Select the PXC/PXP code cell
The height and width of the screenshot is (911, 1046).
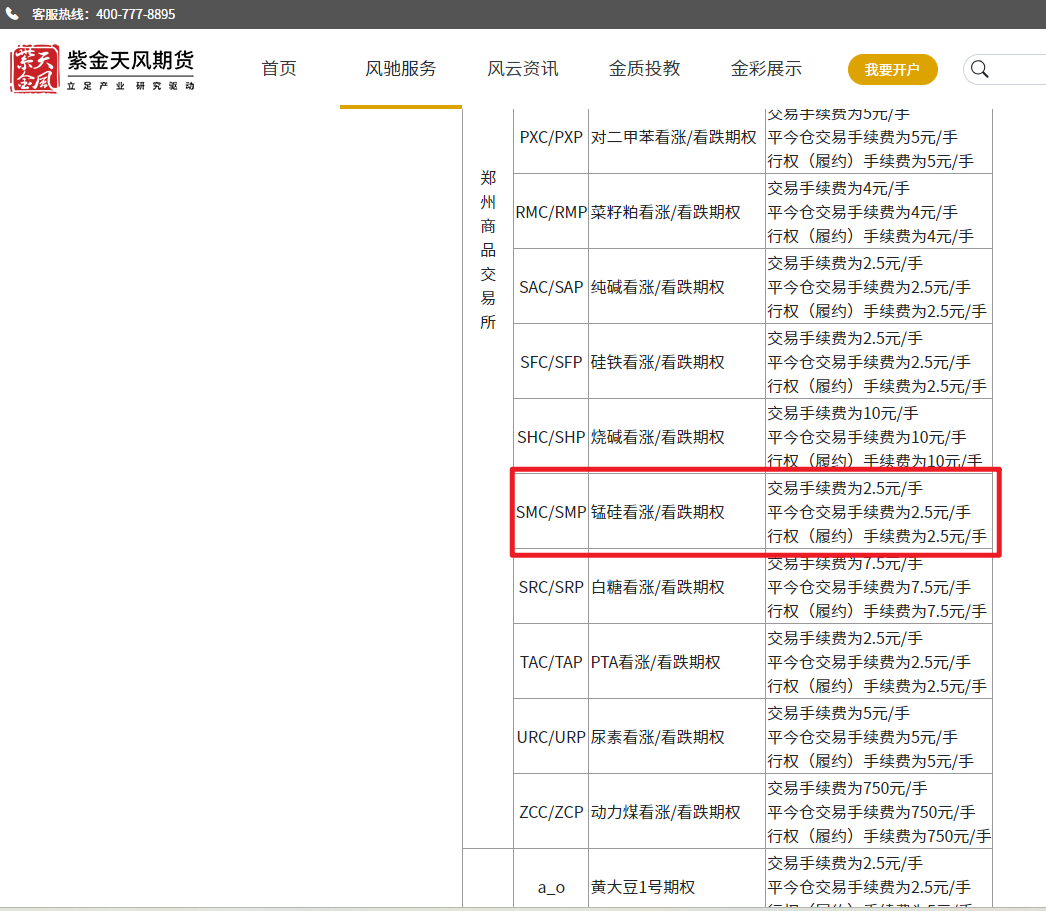click(551, 137)
